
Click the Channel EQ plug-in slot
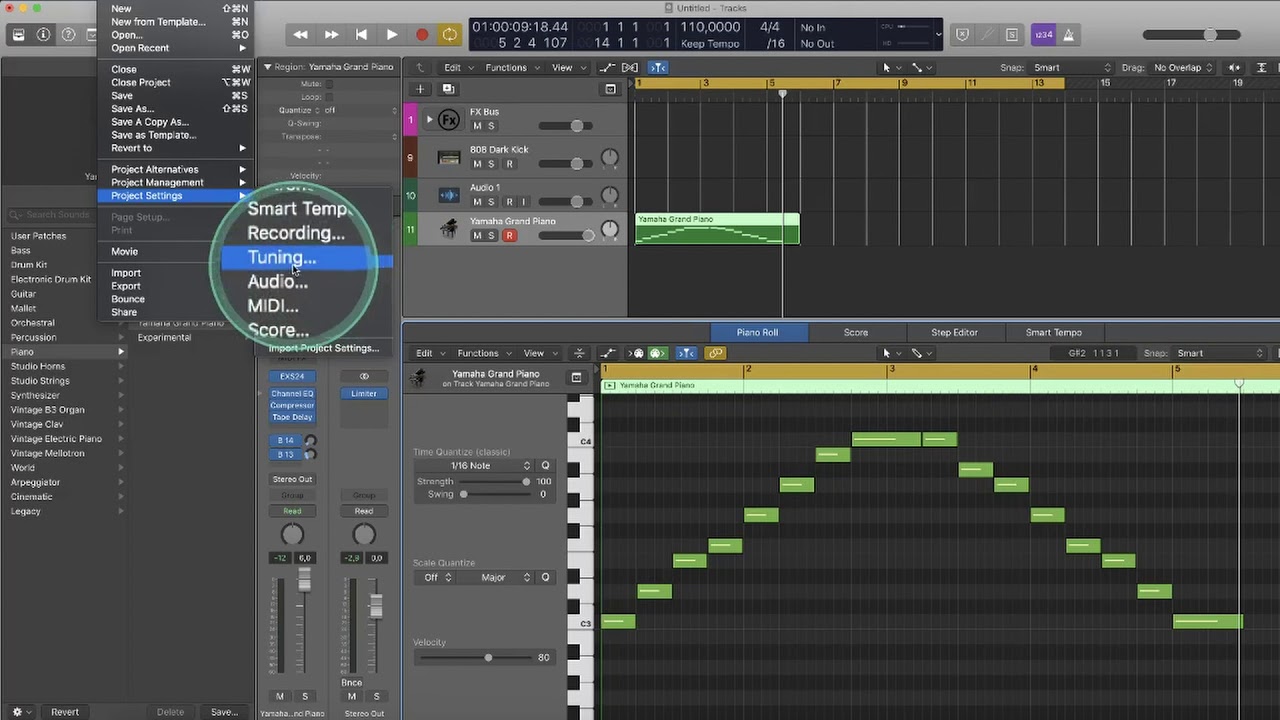[292, 393]
